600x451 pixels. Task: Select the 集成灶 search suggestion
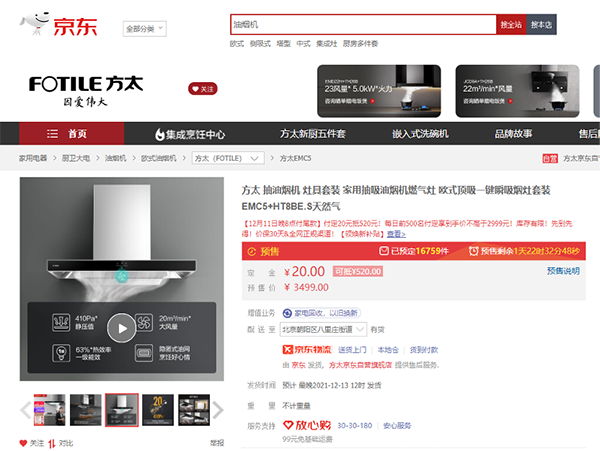click(x=326, y=44)
